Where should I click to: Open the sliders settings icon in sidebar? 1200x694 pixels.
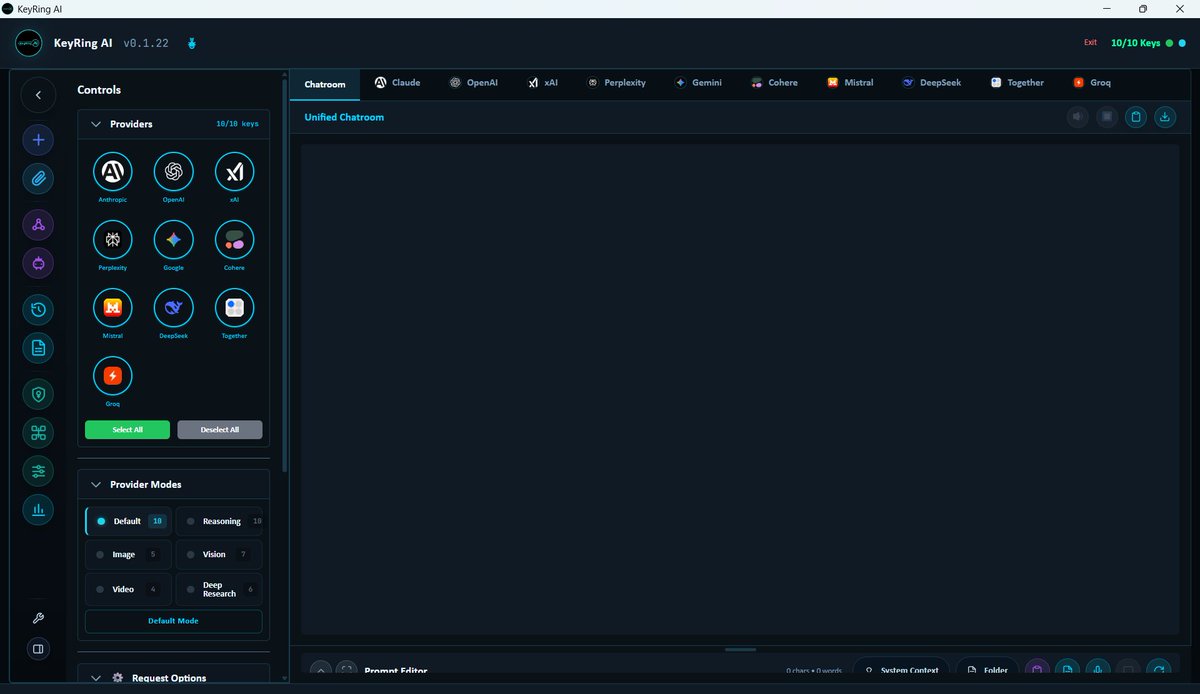pyautogui.click(x=38, y=471)
